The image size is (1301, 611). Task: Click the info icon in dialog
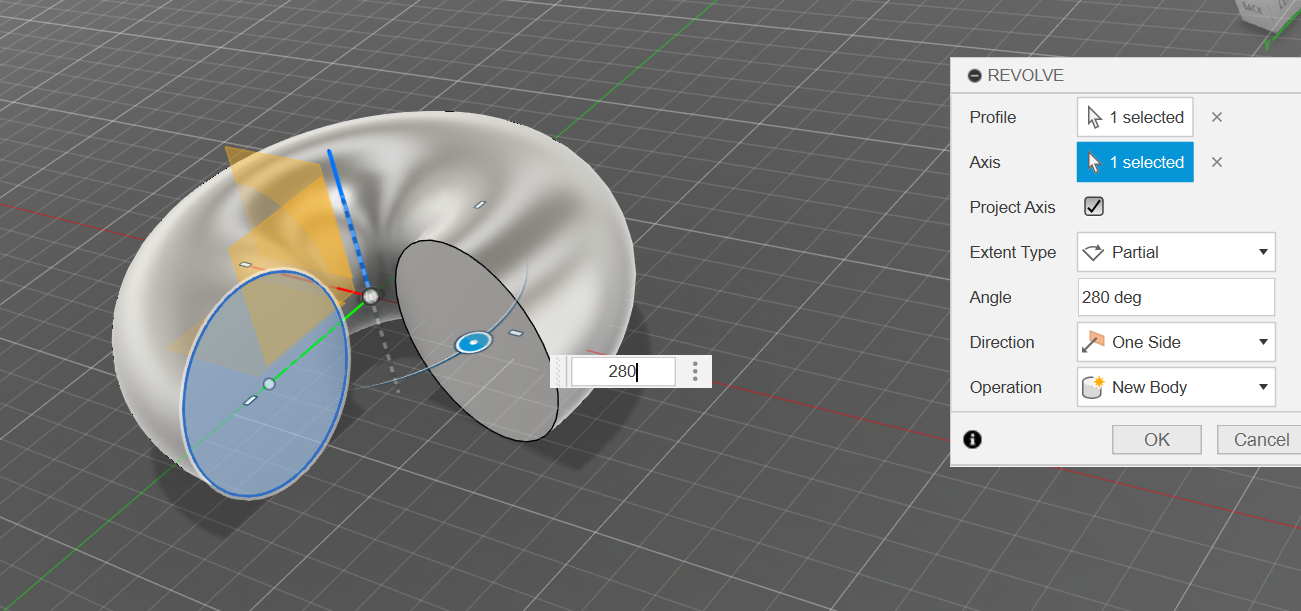point(972,439)
